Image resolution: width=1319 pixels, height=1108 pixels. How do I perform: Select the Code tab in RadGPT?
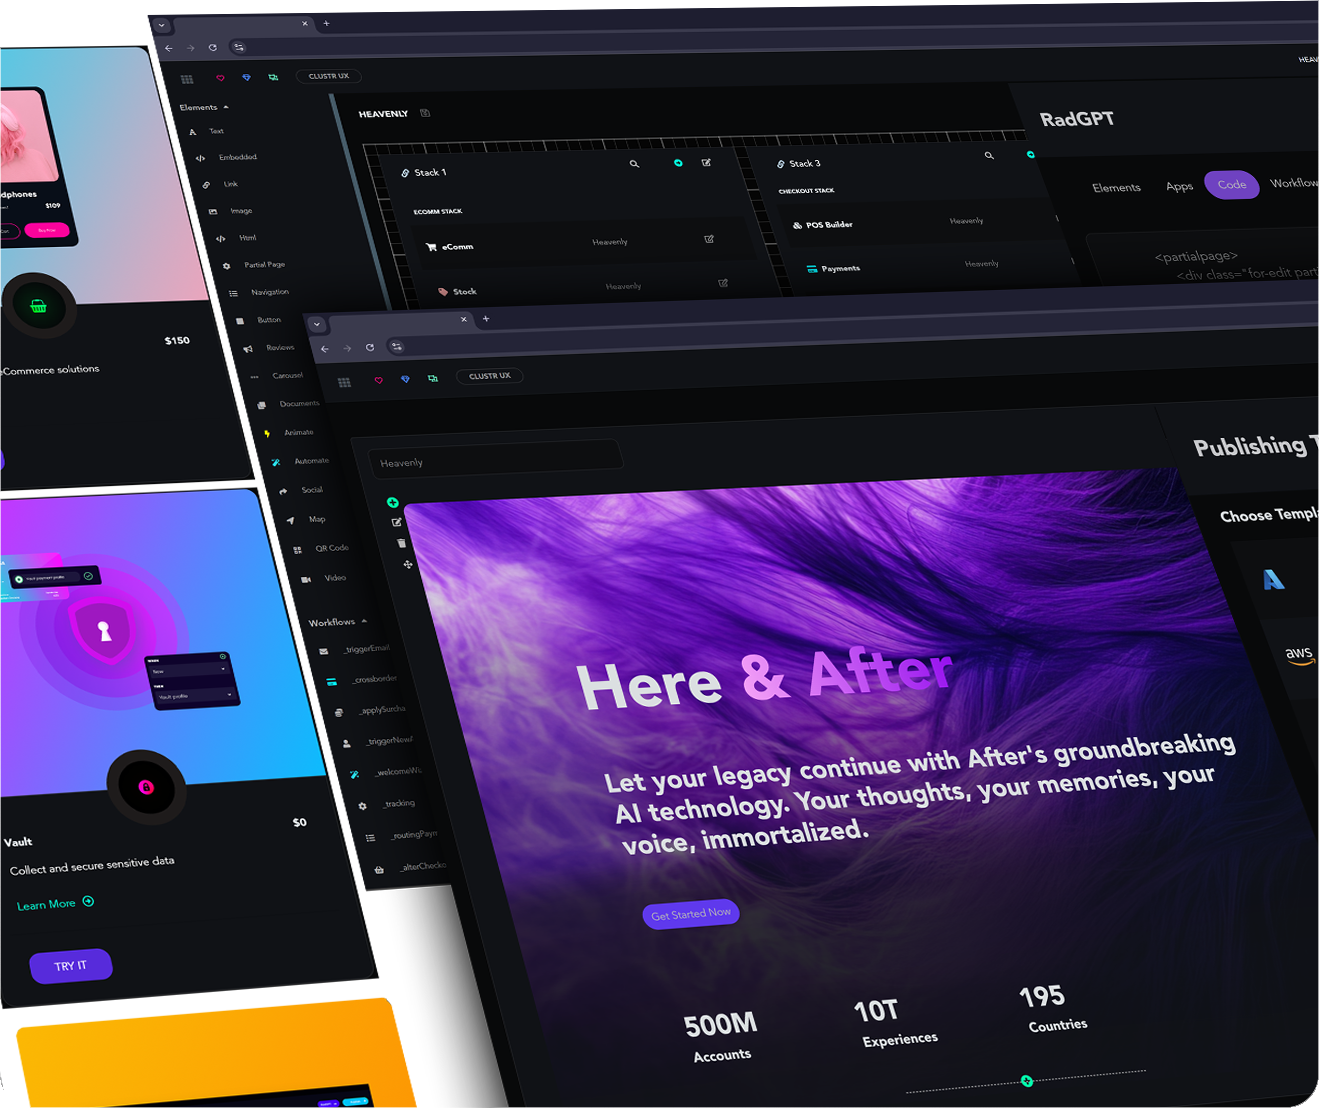tap(1232, 185)
